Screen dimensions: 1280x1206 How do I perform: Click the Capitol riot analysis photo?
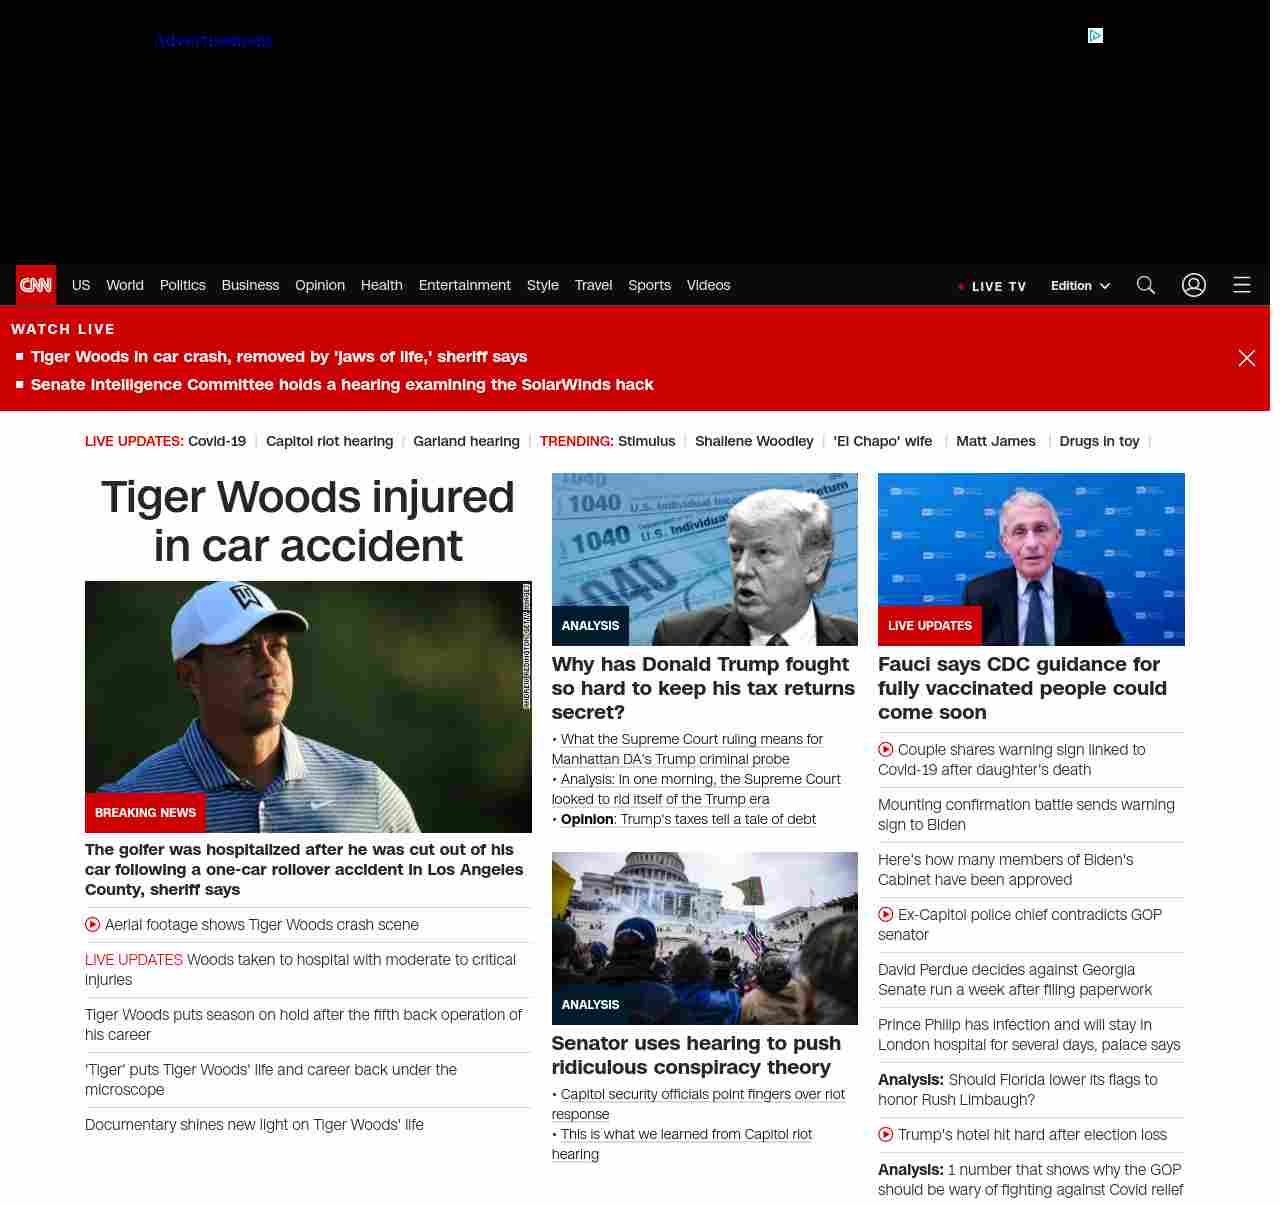click(x=704, y=938)
